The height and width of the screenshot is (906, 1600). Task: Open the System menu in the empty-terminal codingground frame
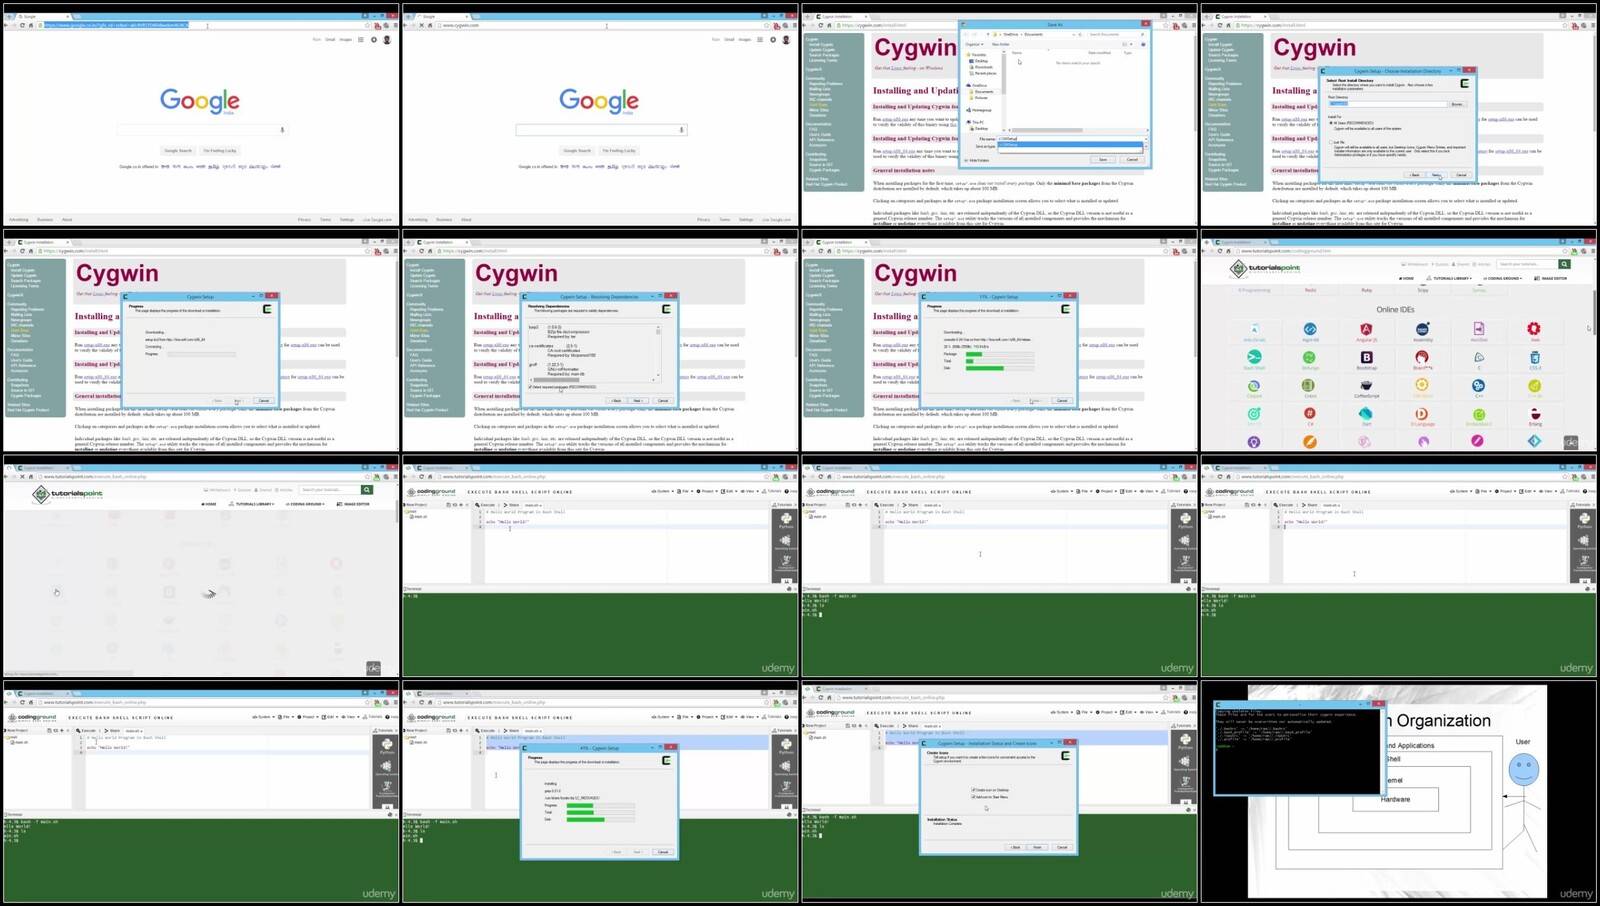coord(662,492)
